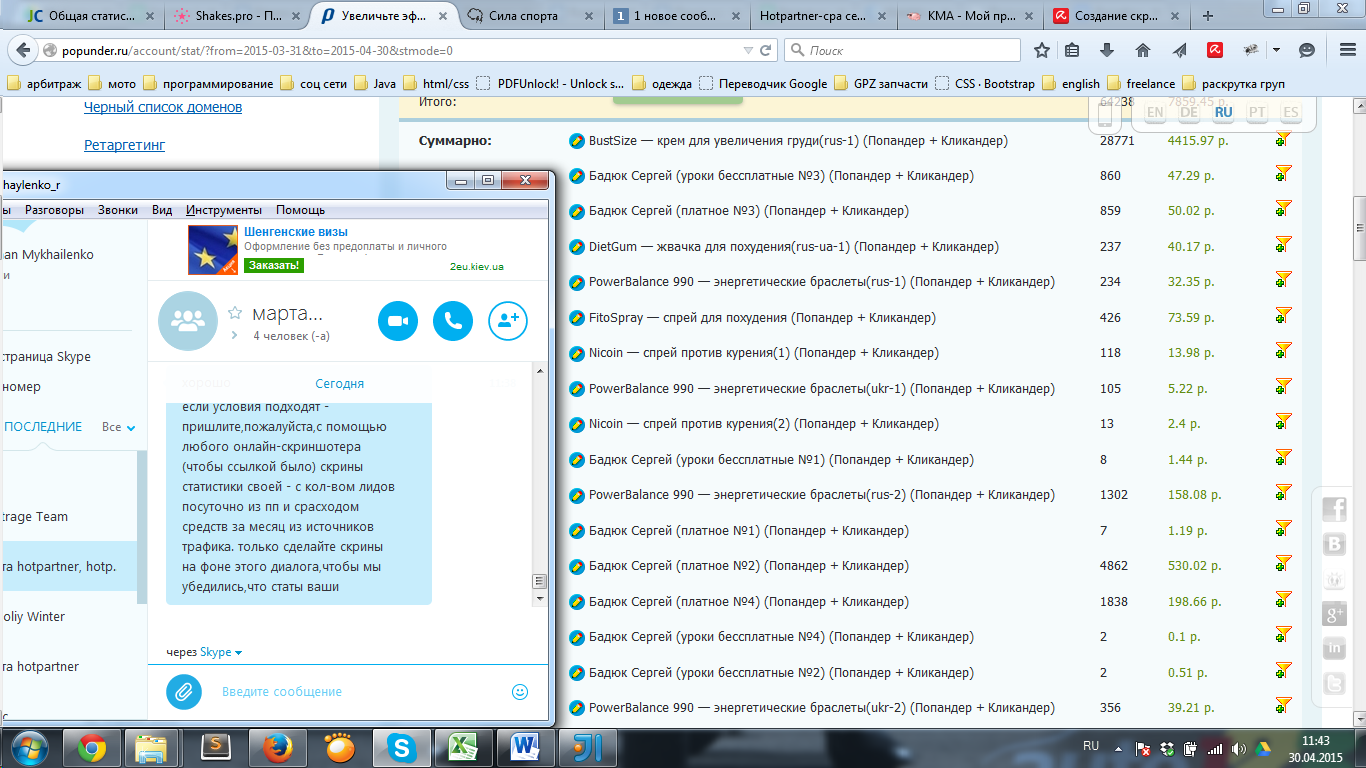Start a video call in Skype group chat

click(x=398, y=321)
